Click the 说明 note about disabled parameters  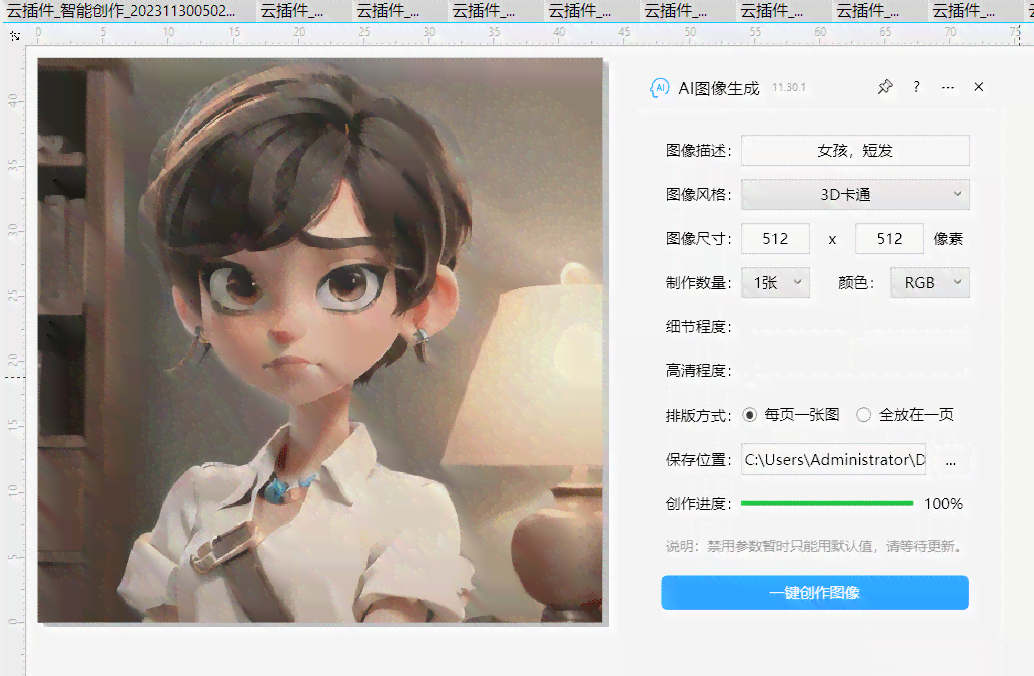[x=814, y=546]
